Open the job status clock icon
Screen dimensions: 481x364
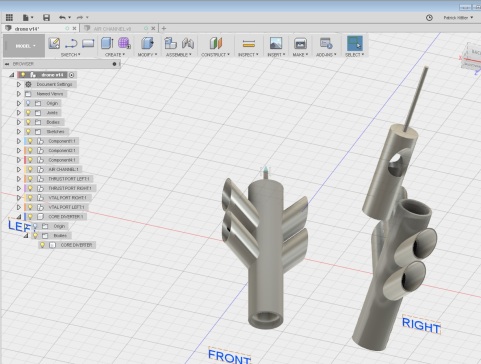pos(429,18)
